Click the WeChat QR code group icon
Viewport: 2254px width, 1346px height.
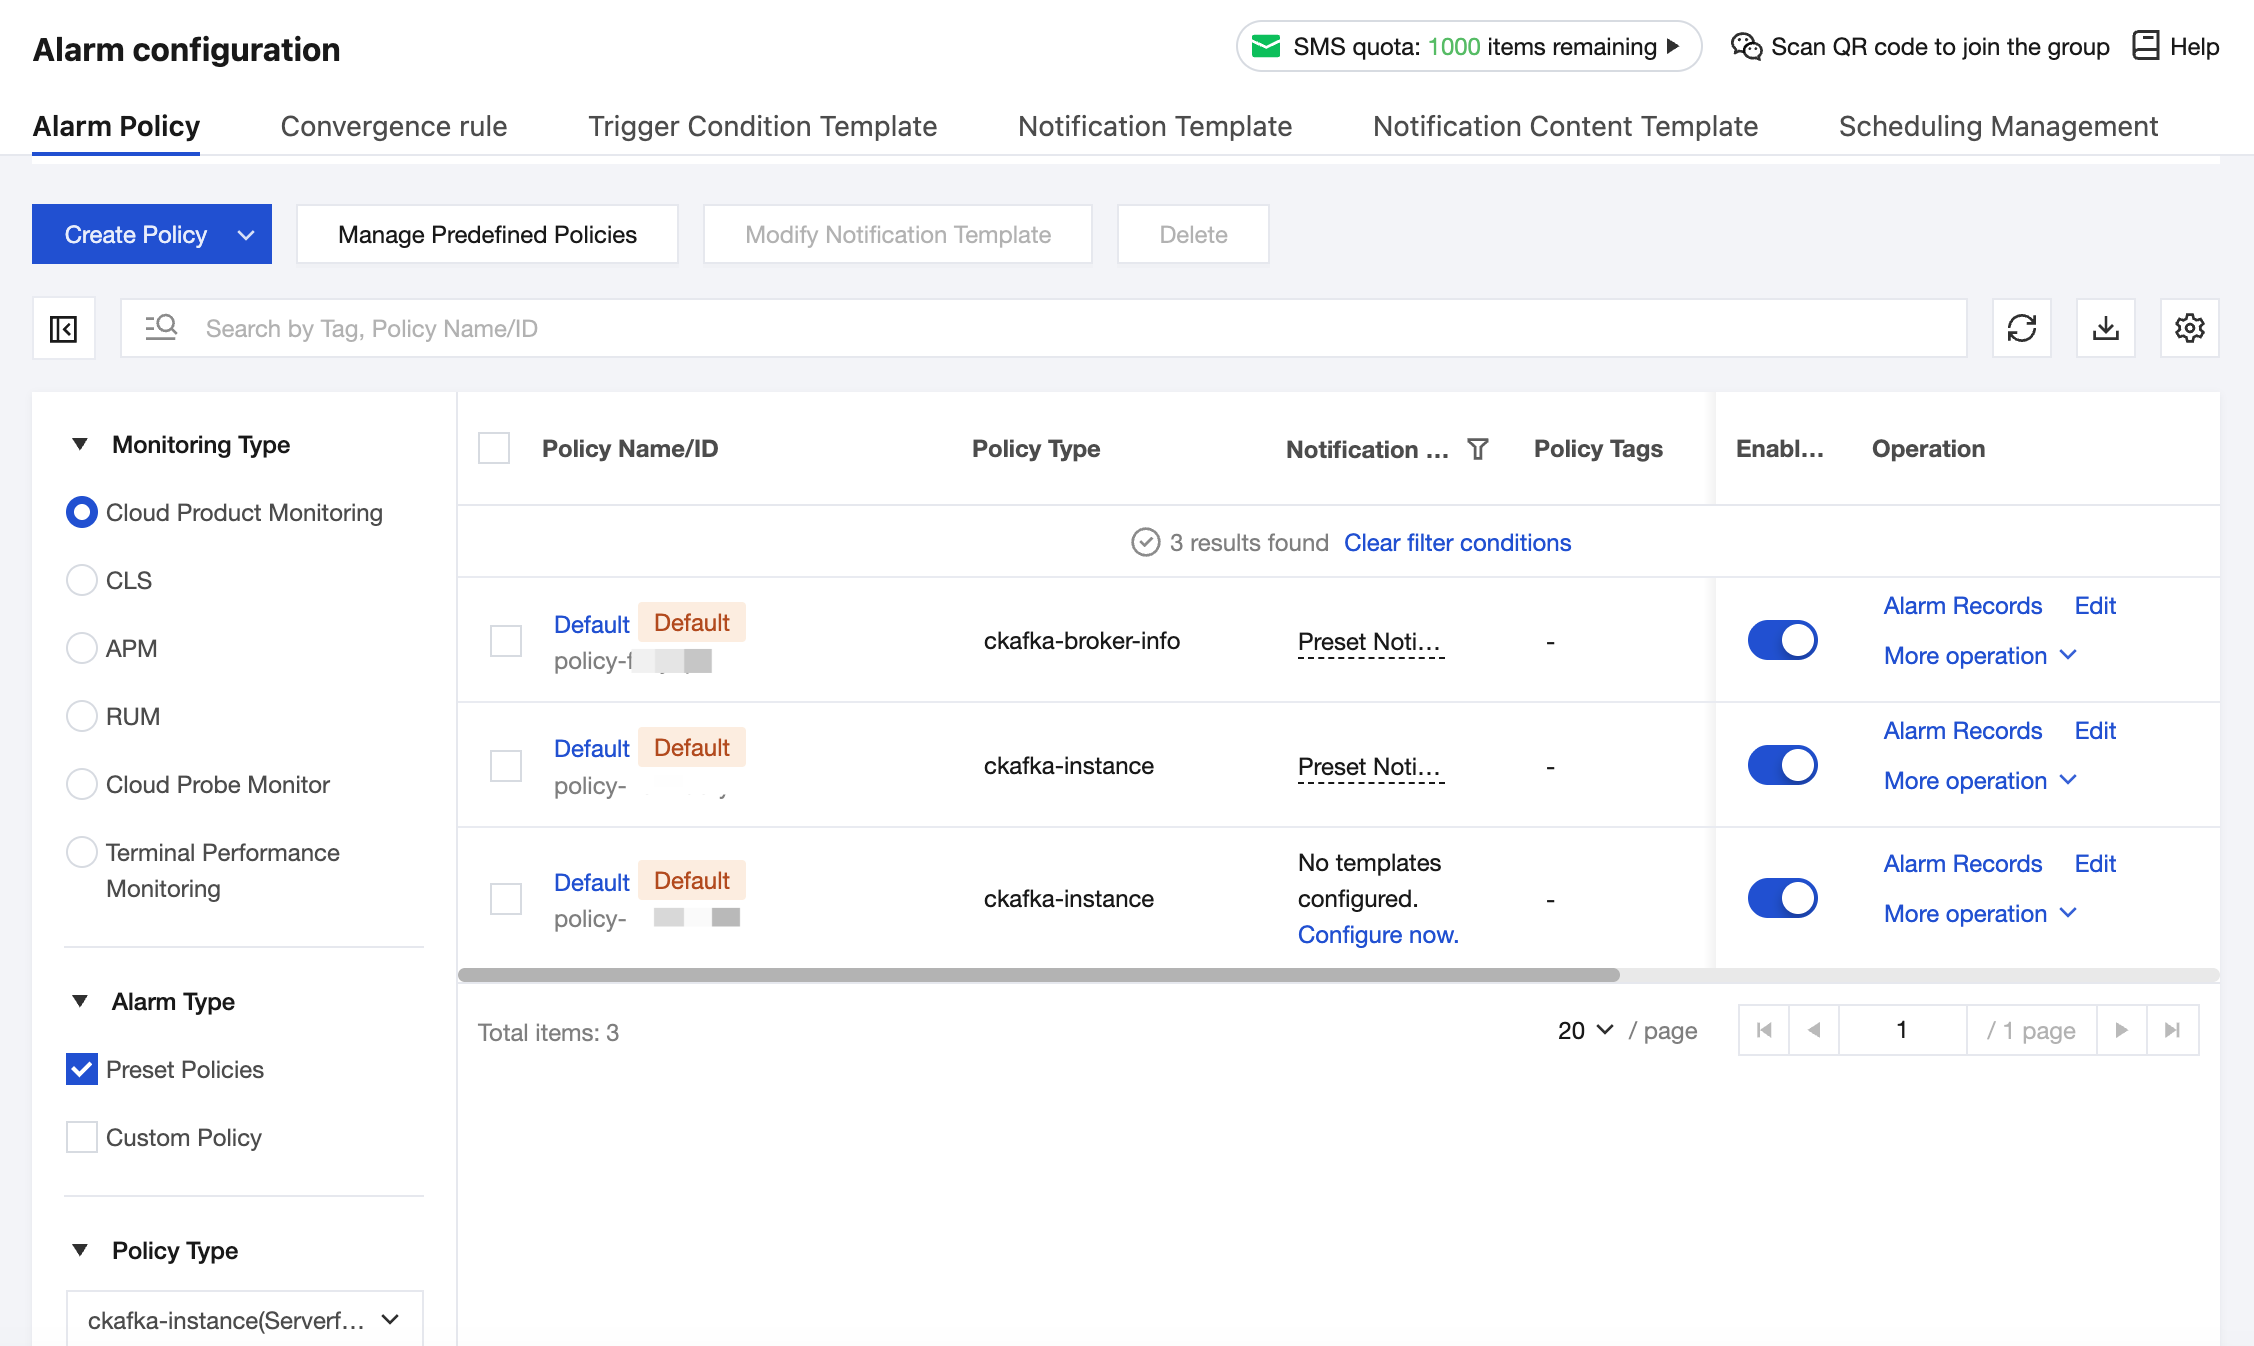(1746, 46)
